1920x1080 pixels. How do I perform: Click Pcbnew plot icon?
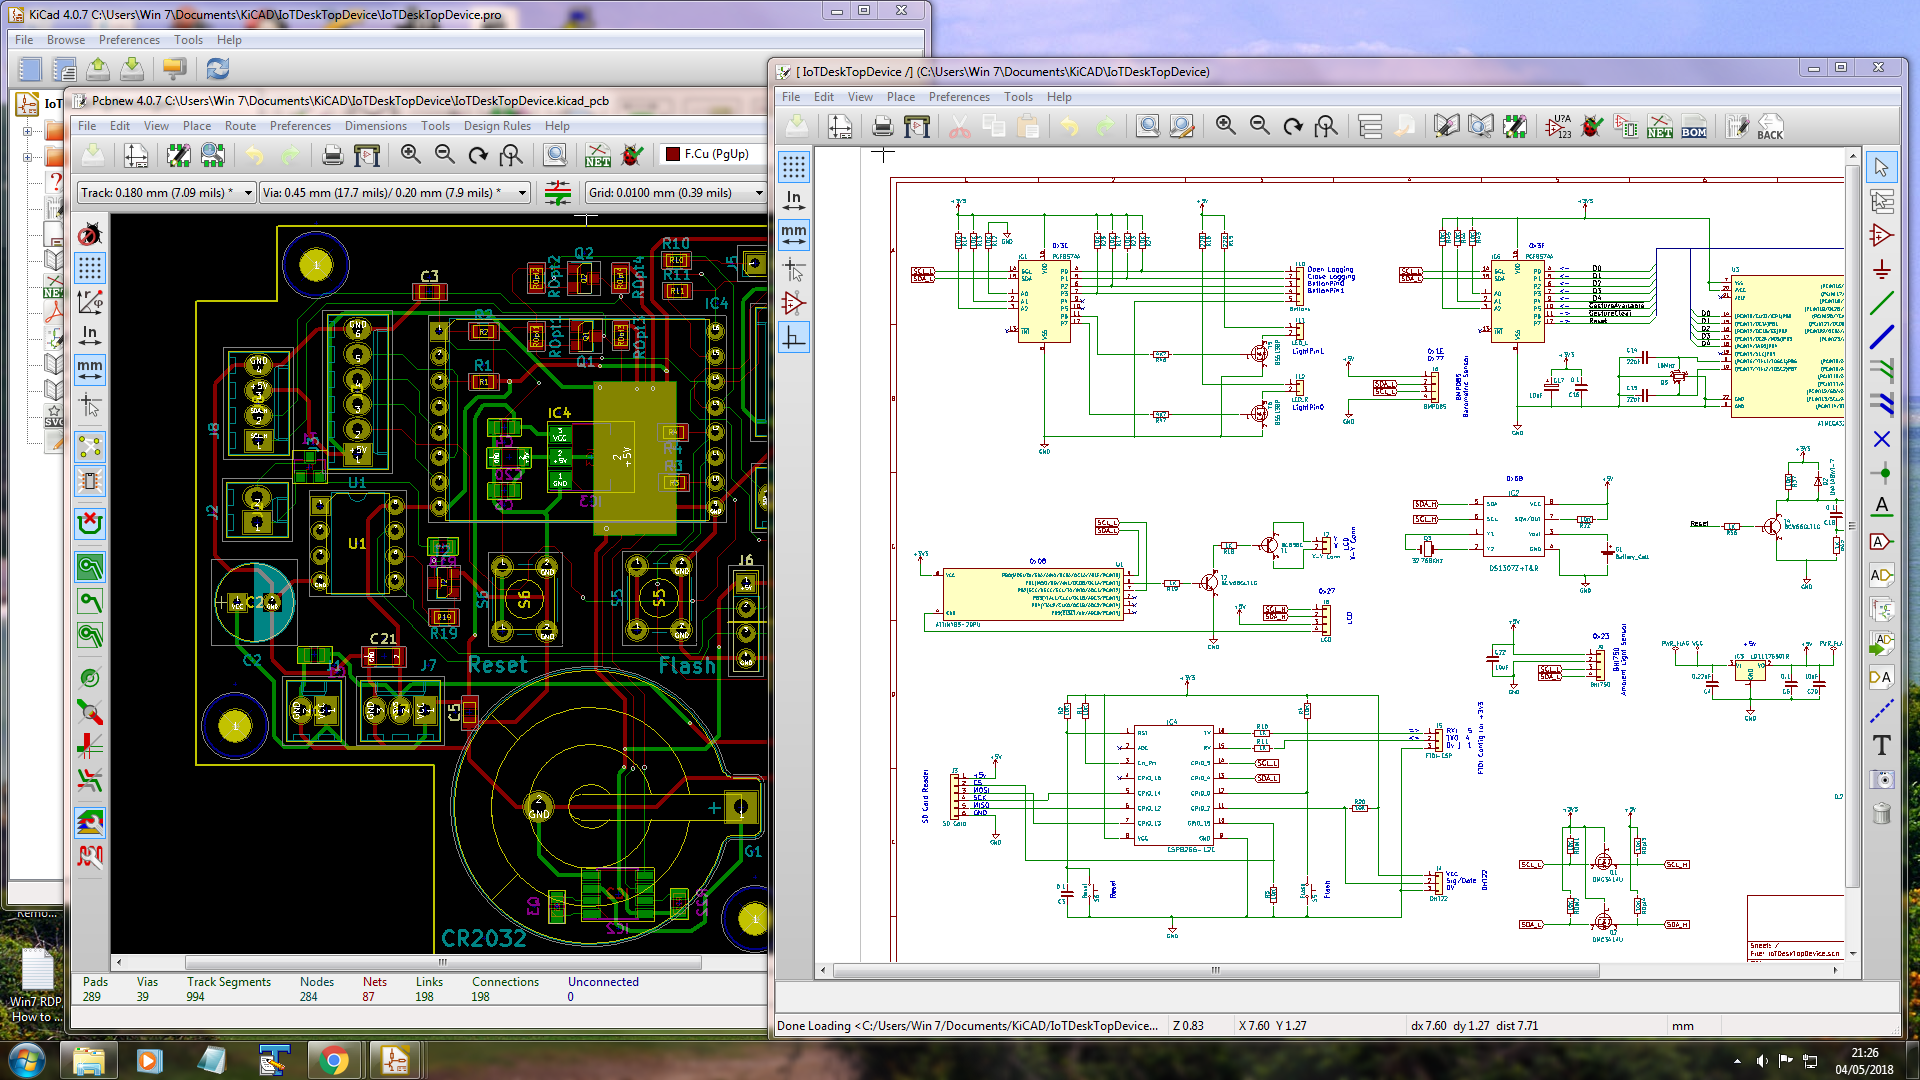pyautogui.click(x=367, y=155)
